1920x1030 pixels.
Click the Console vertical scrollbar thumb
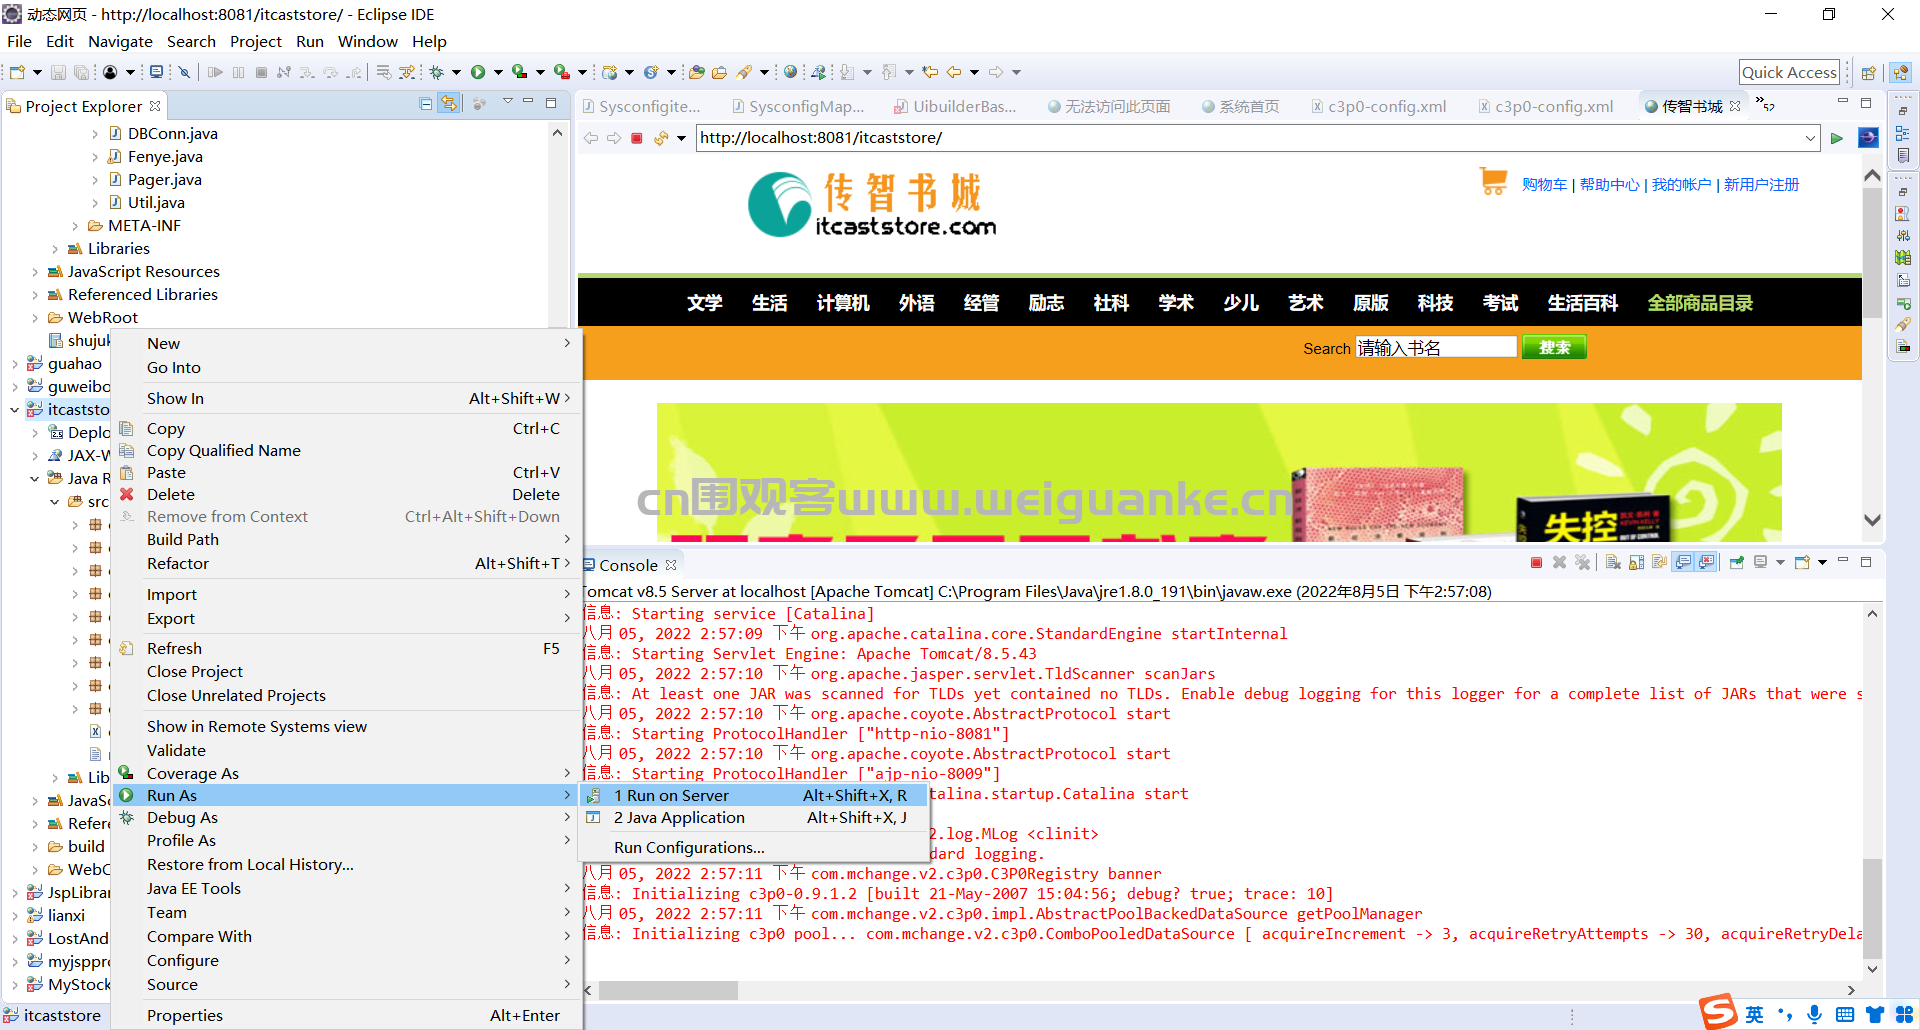(x=1872, y=908)
